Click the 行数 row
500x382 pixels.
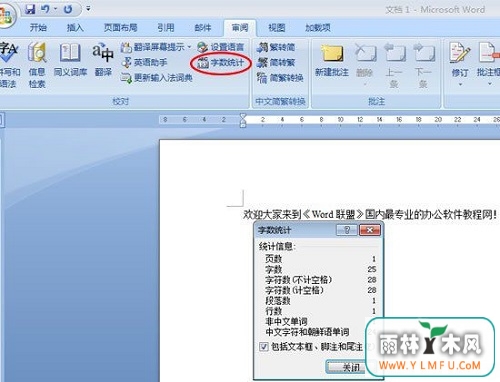[x=321, y=311]
